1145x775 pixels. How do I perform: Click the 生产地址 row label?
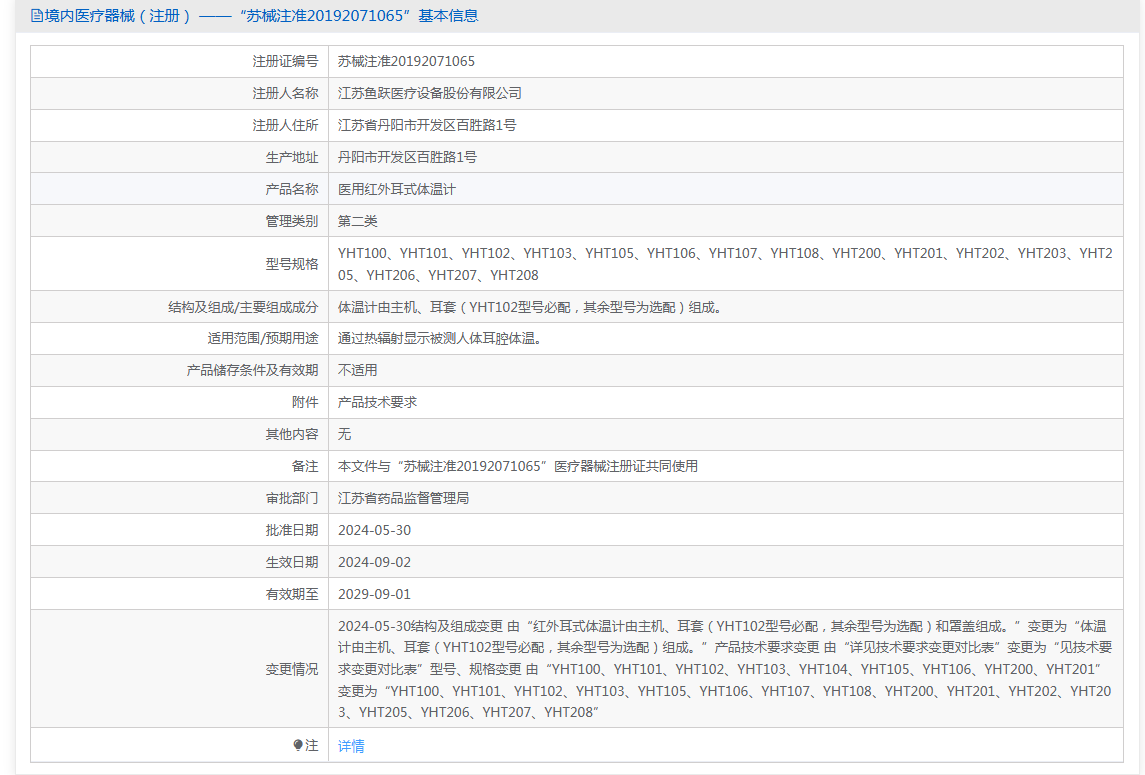click(292, 158)
